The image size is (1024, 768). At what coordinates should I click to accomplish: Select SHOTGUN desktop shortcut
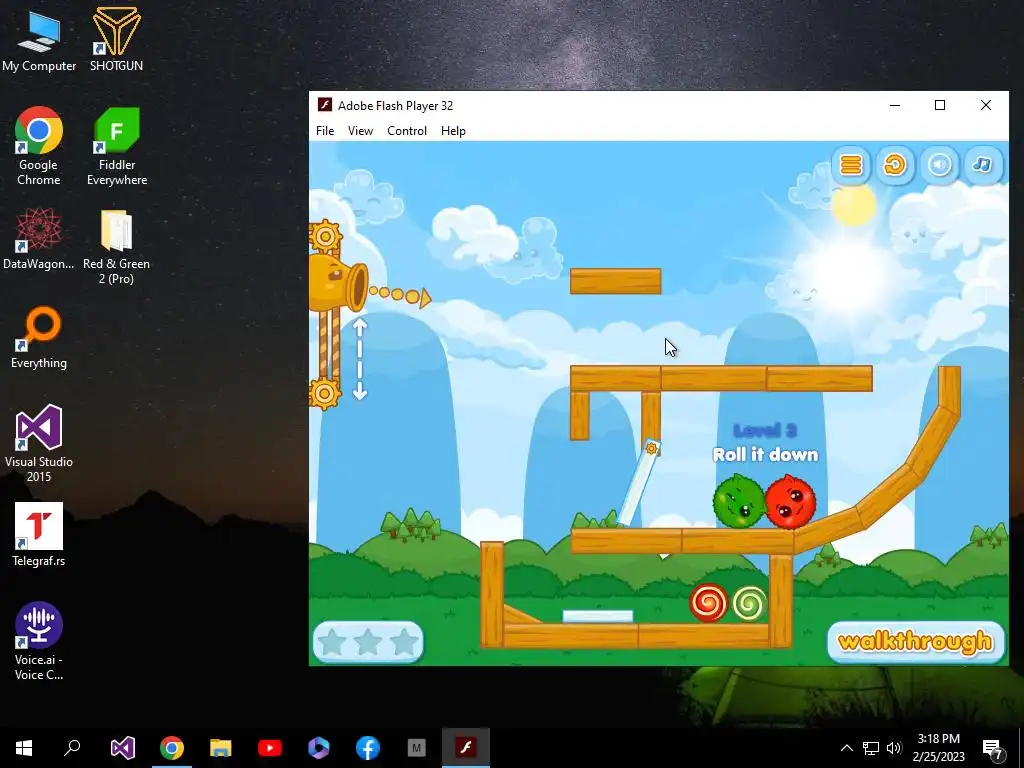[116, 39]
